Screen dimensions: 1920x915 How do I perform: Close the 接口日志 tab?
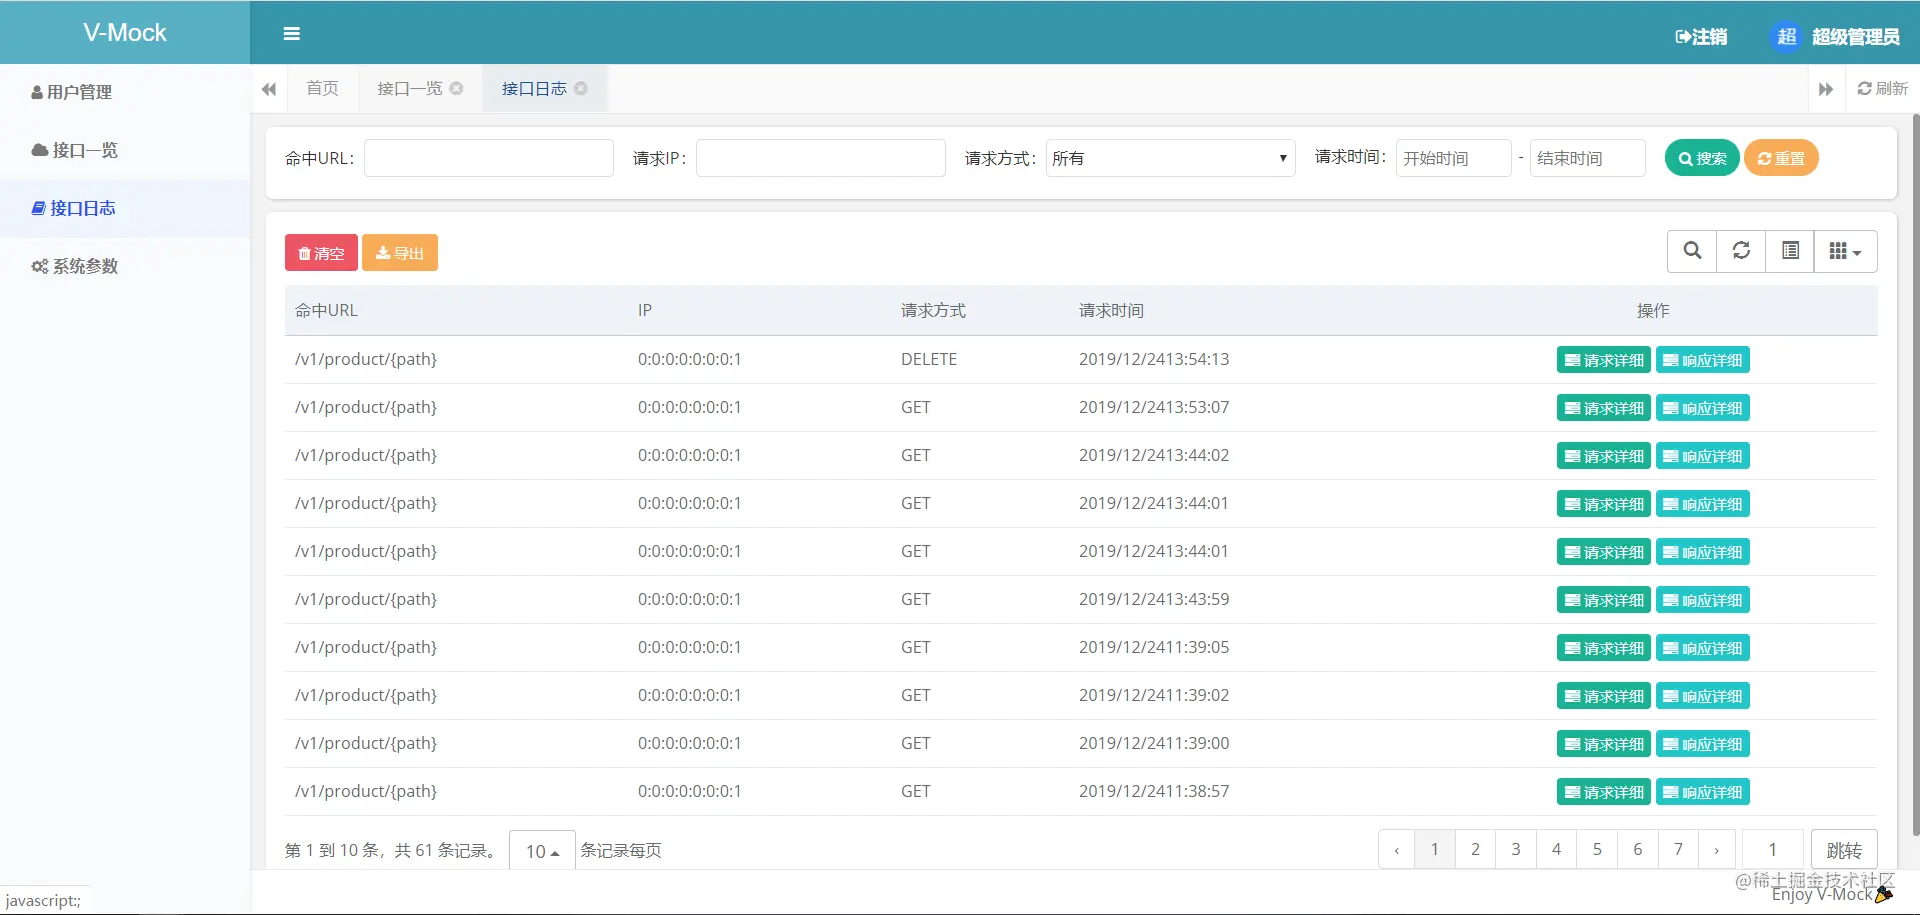pos(580,88)
